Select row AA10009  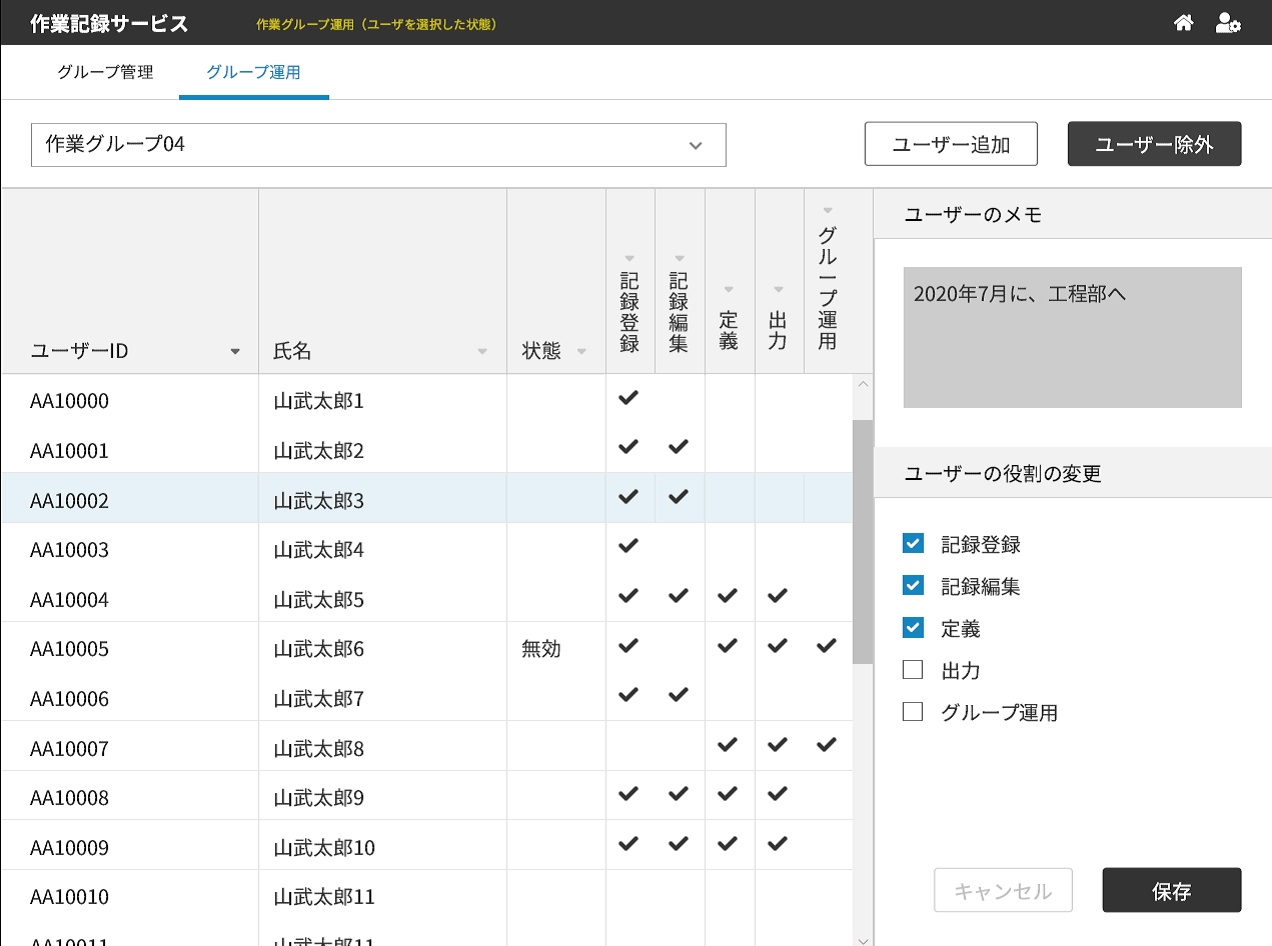(x=427, y=845)
